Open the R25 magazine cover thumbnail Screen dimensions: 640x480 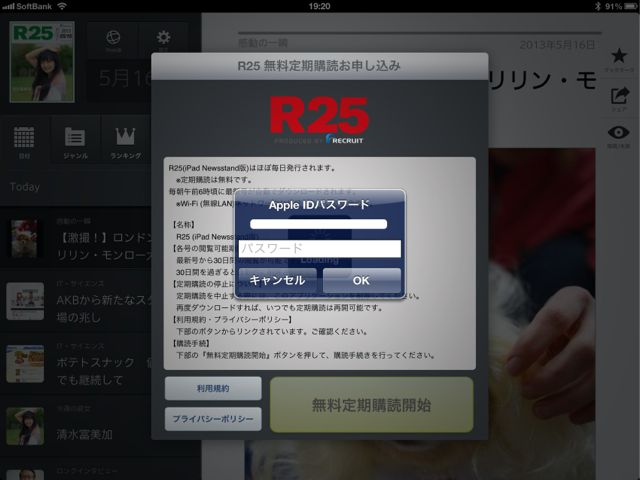pyautogui.click(x=42, y=62)
